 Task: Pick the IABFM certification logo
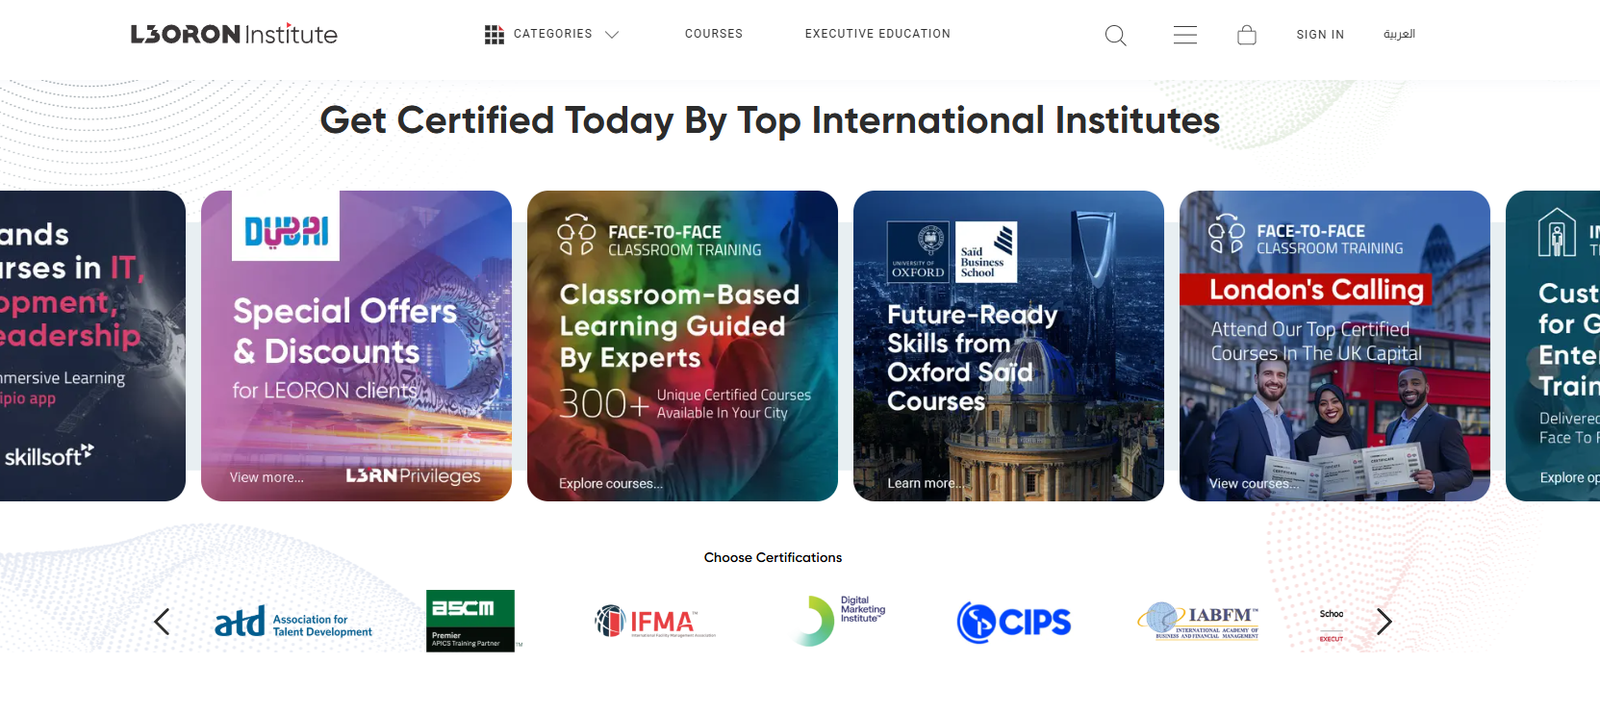point(1198,621)
